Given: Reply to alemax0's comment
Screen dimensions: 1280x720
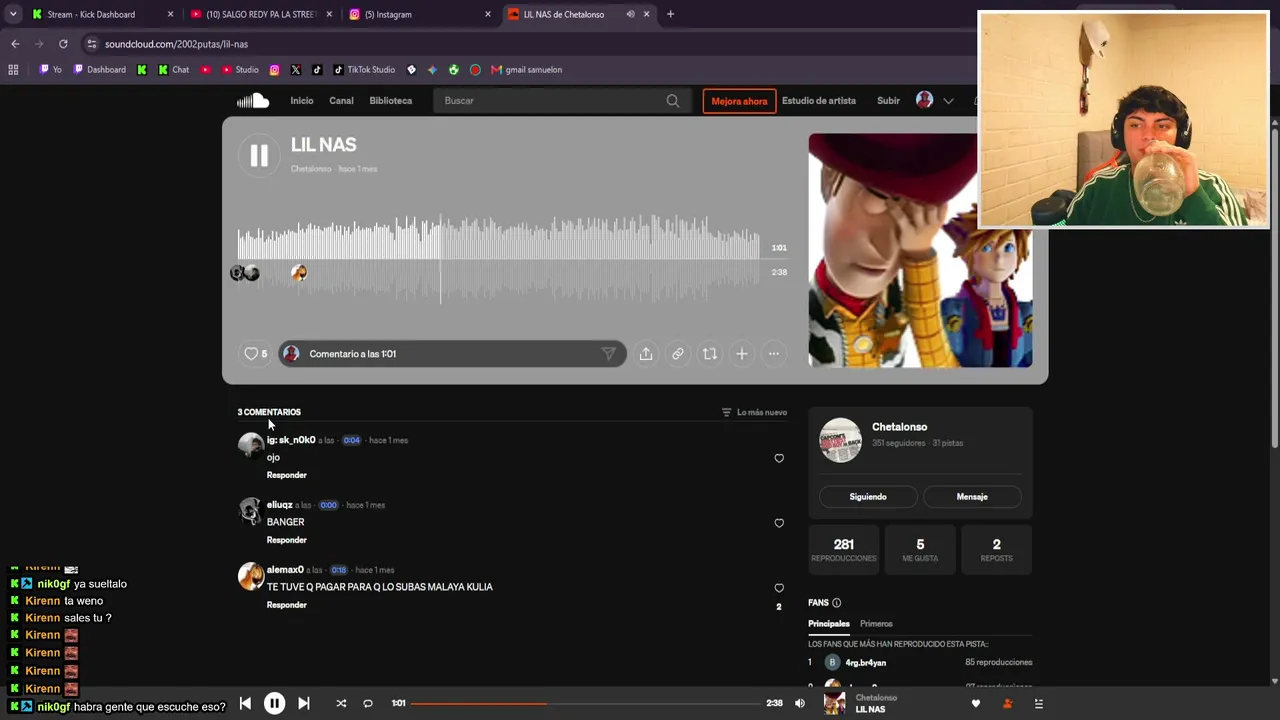Looking at the screenshot, I should [287, 605].
